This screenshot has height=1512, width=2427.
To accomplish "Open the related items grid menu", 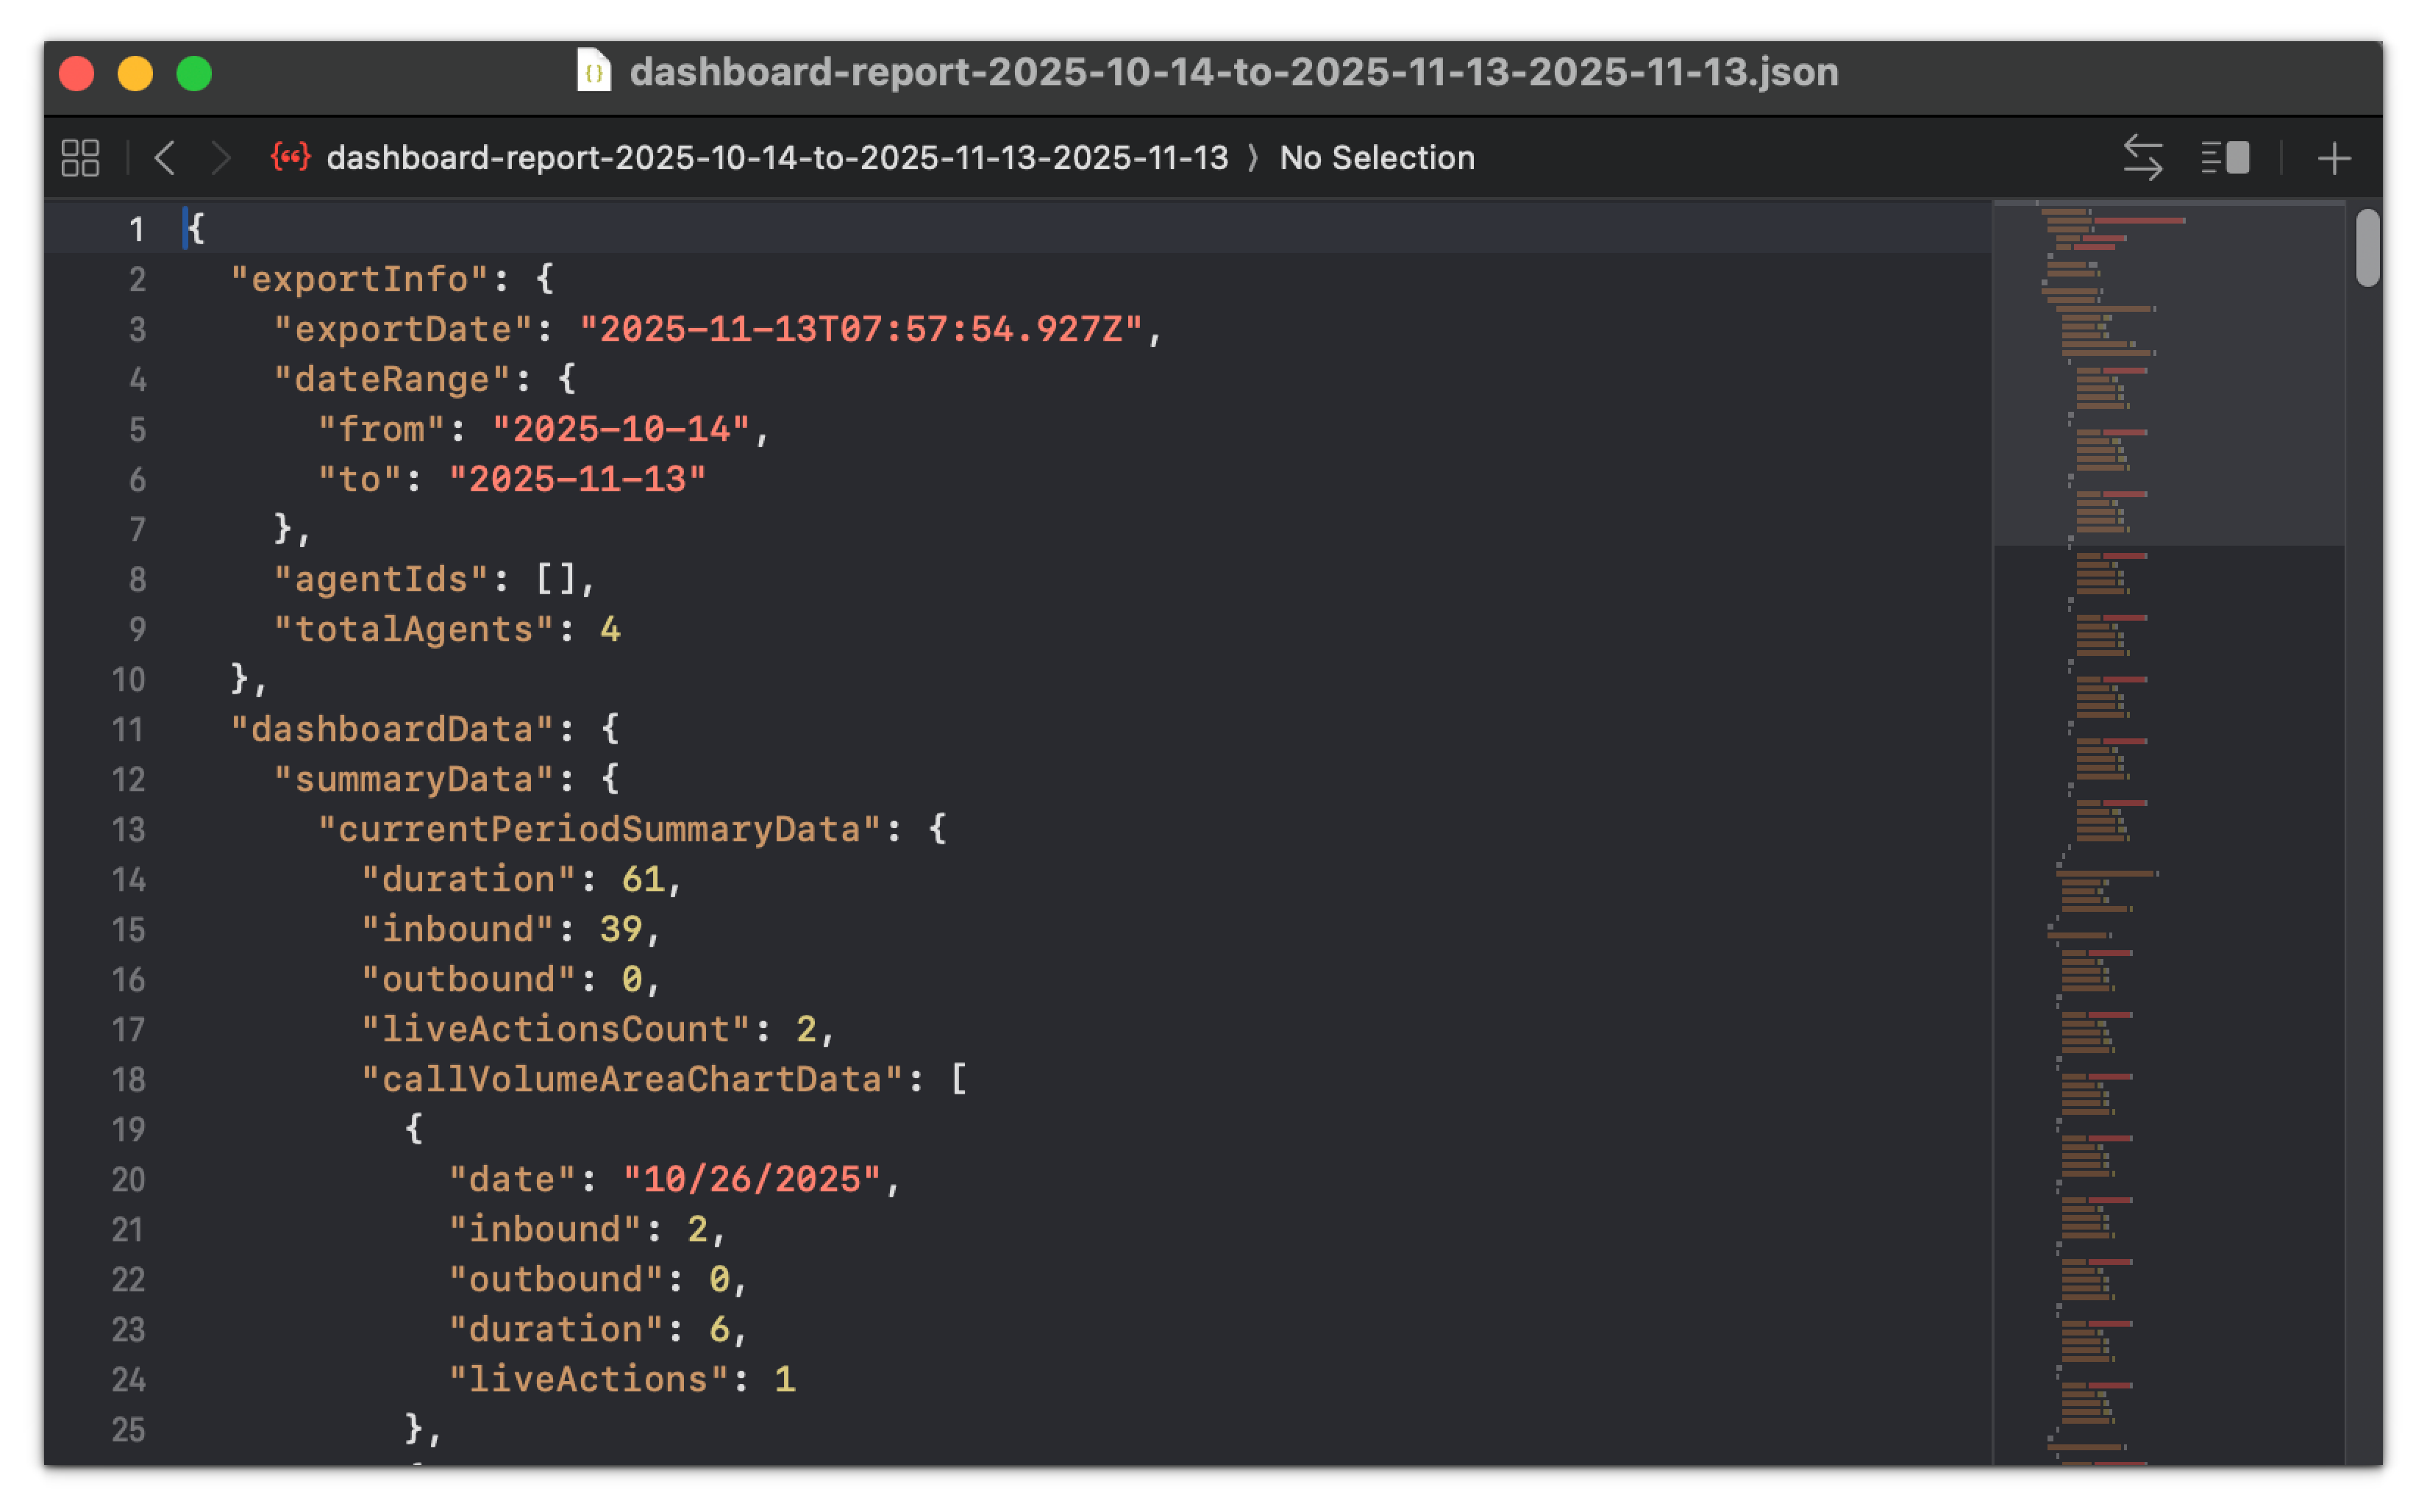I will pyautogui.click(x=80, y=158).
